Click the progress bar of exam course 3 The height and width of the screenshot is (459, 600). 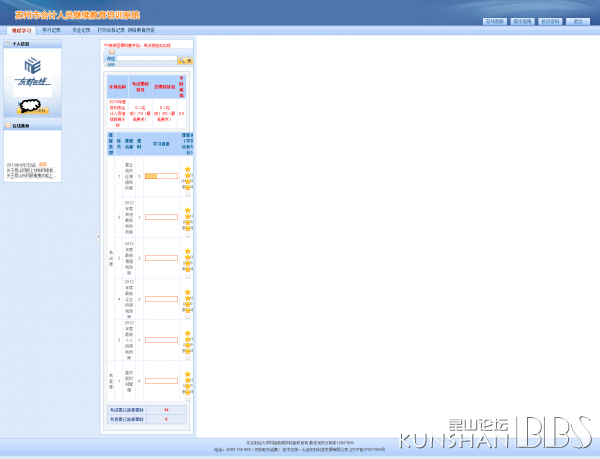161,258
